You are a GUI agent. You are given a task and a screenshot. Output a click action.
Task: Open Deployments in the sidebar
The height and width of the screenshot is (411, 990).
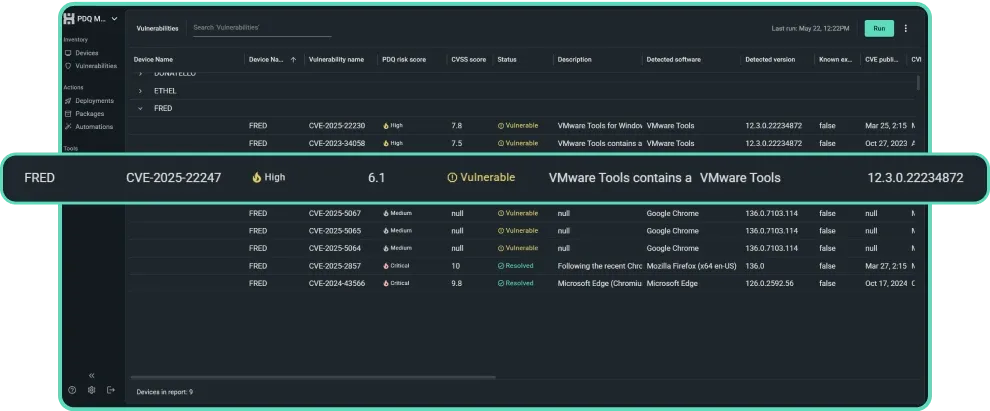[x=95, y=101]
